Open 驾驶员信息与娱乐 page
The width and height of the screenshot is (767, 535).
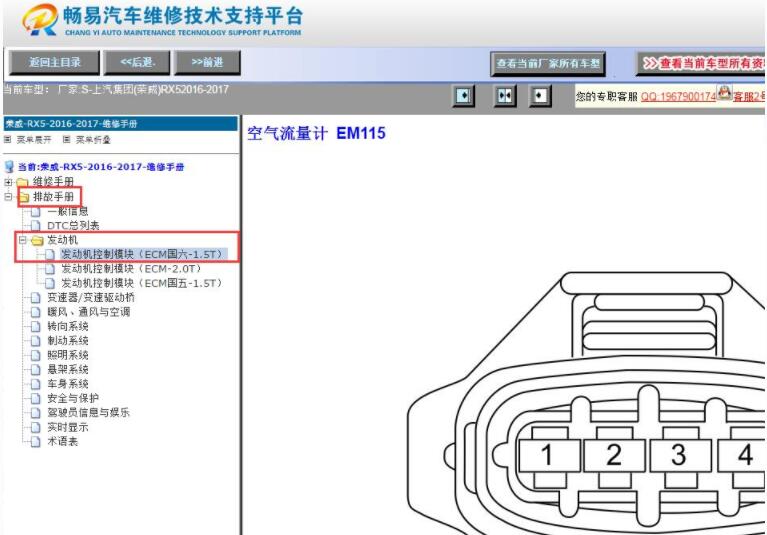click(x=89, y=412)
